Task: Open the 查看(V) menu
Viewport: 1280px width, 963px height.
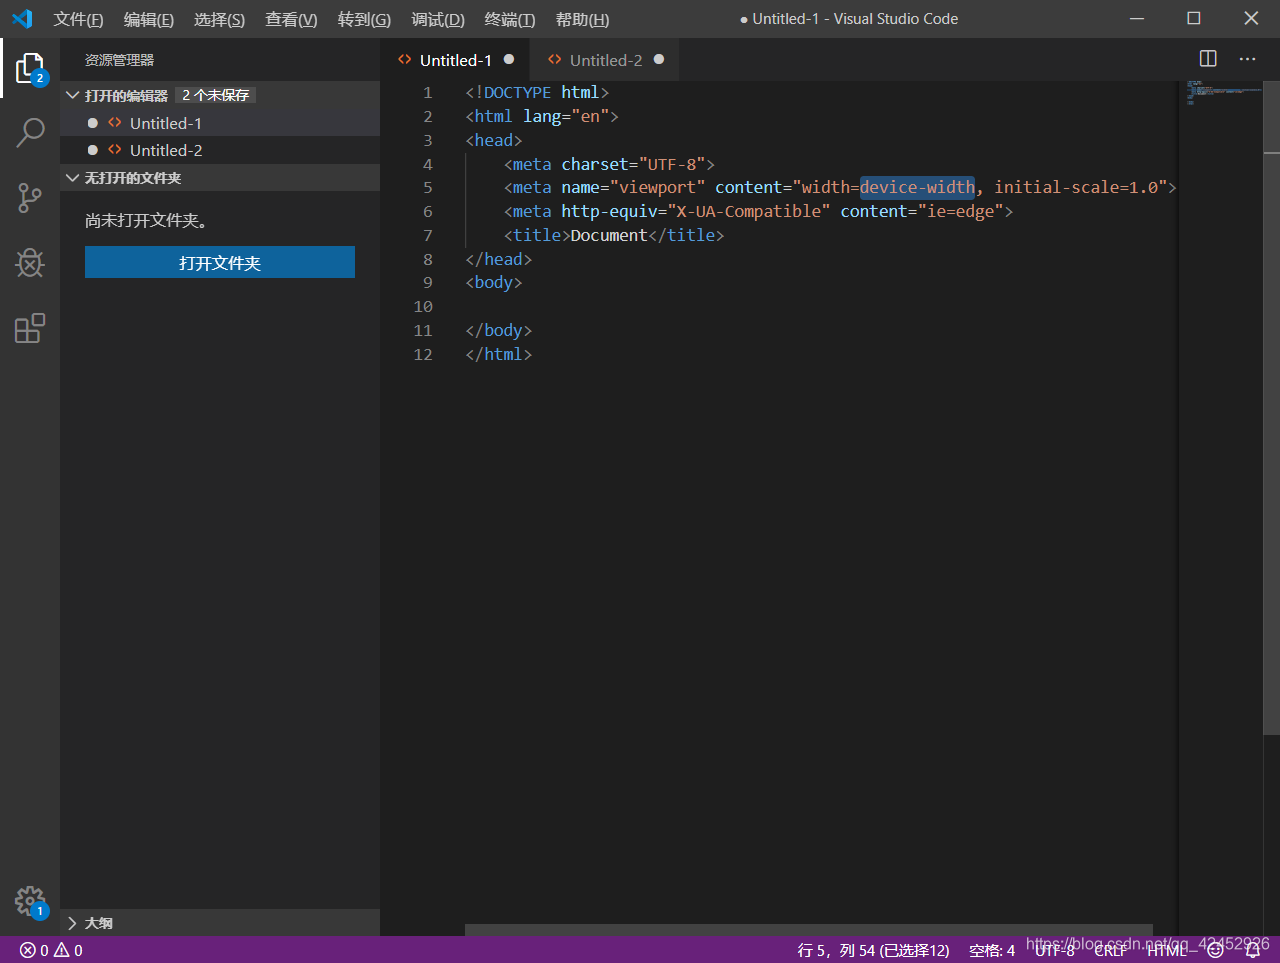Action: 291,19
